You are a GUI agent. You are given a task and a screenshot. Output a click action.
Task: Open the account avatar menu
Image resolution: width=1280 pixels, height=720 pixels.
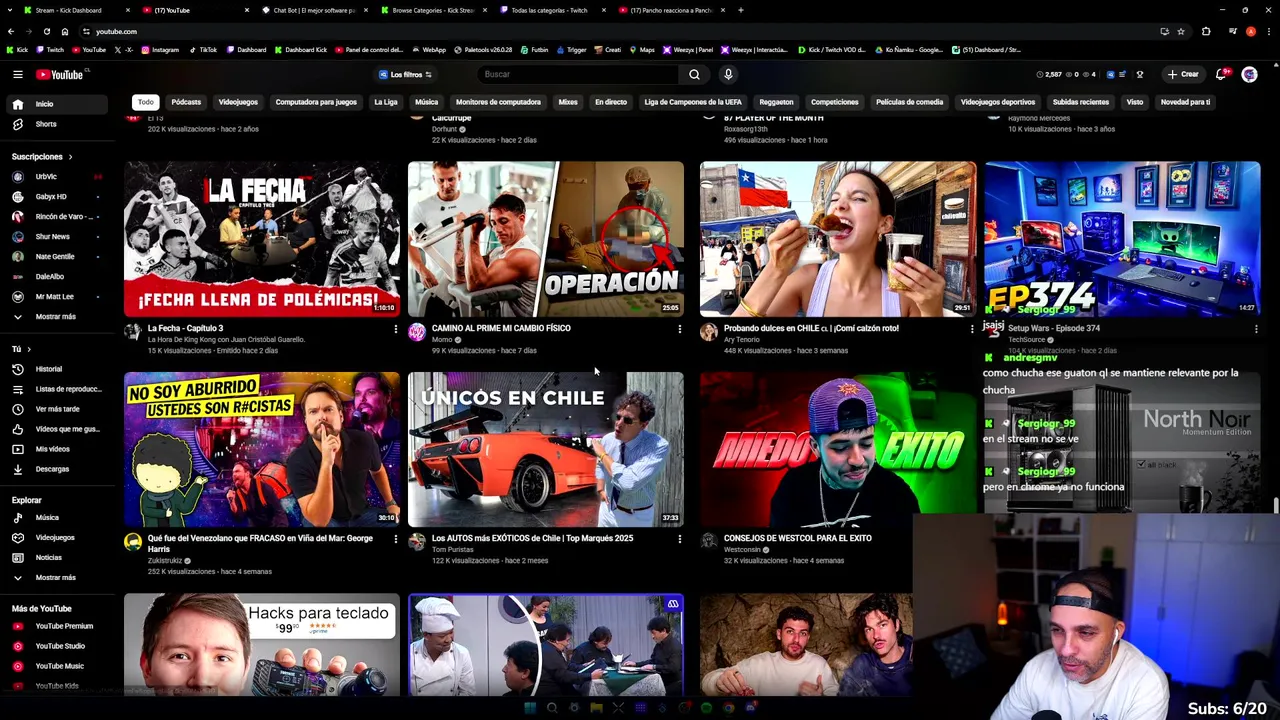(1249, 74)
